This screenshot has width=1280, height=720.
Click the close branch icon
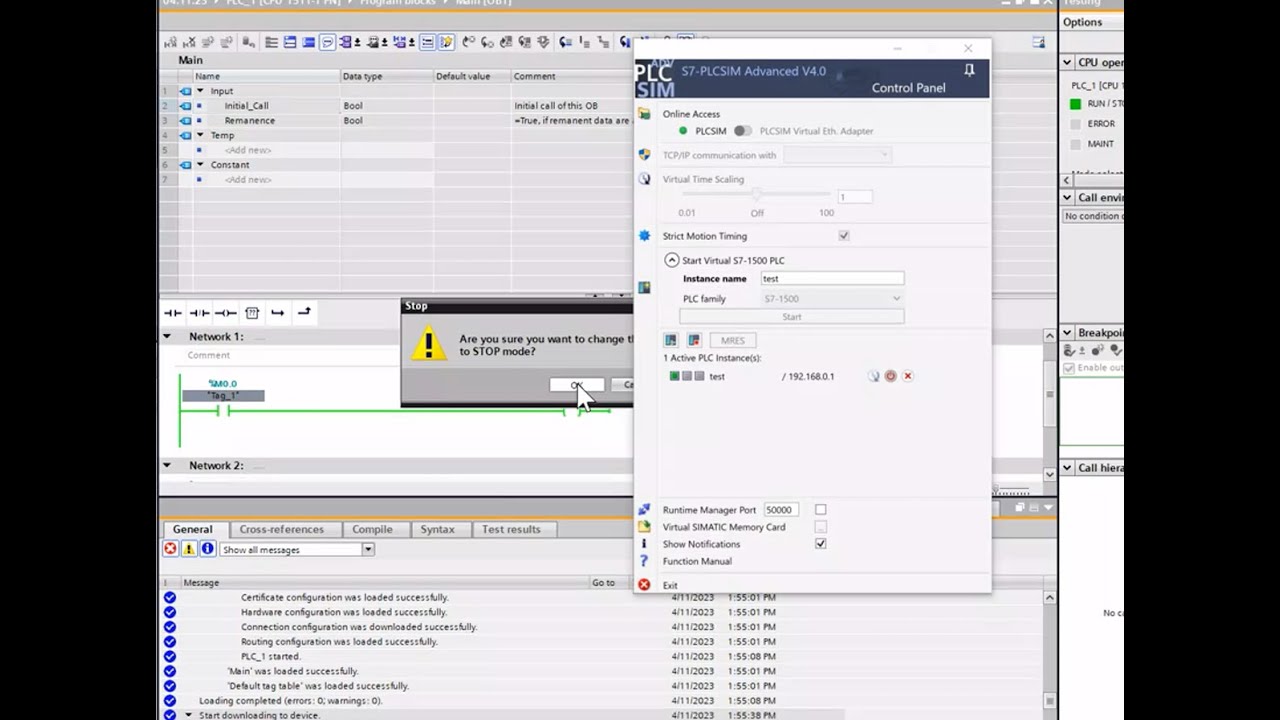(304, 312)
